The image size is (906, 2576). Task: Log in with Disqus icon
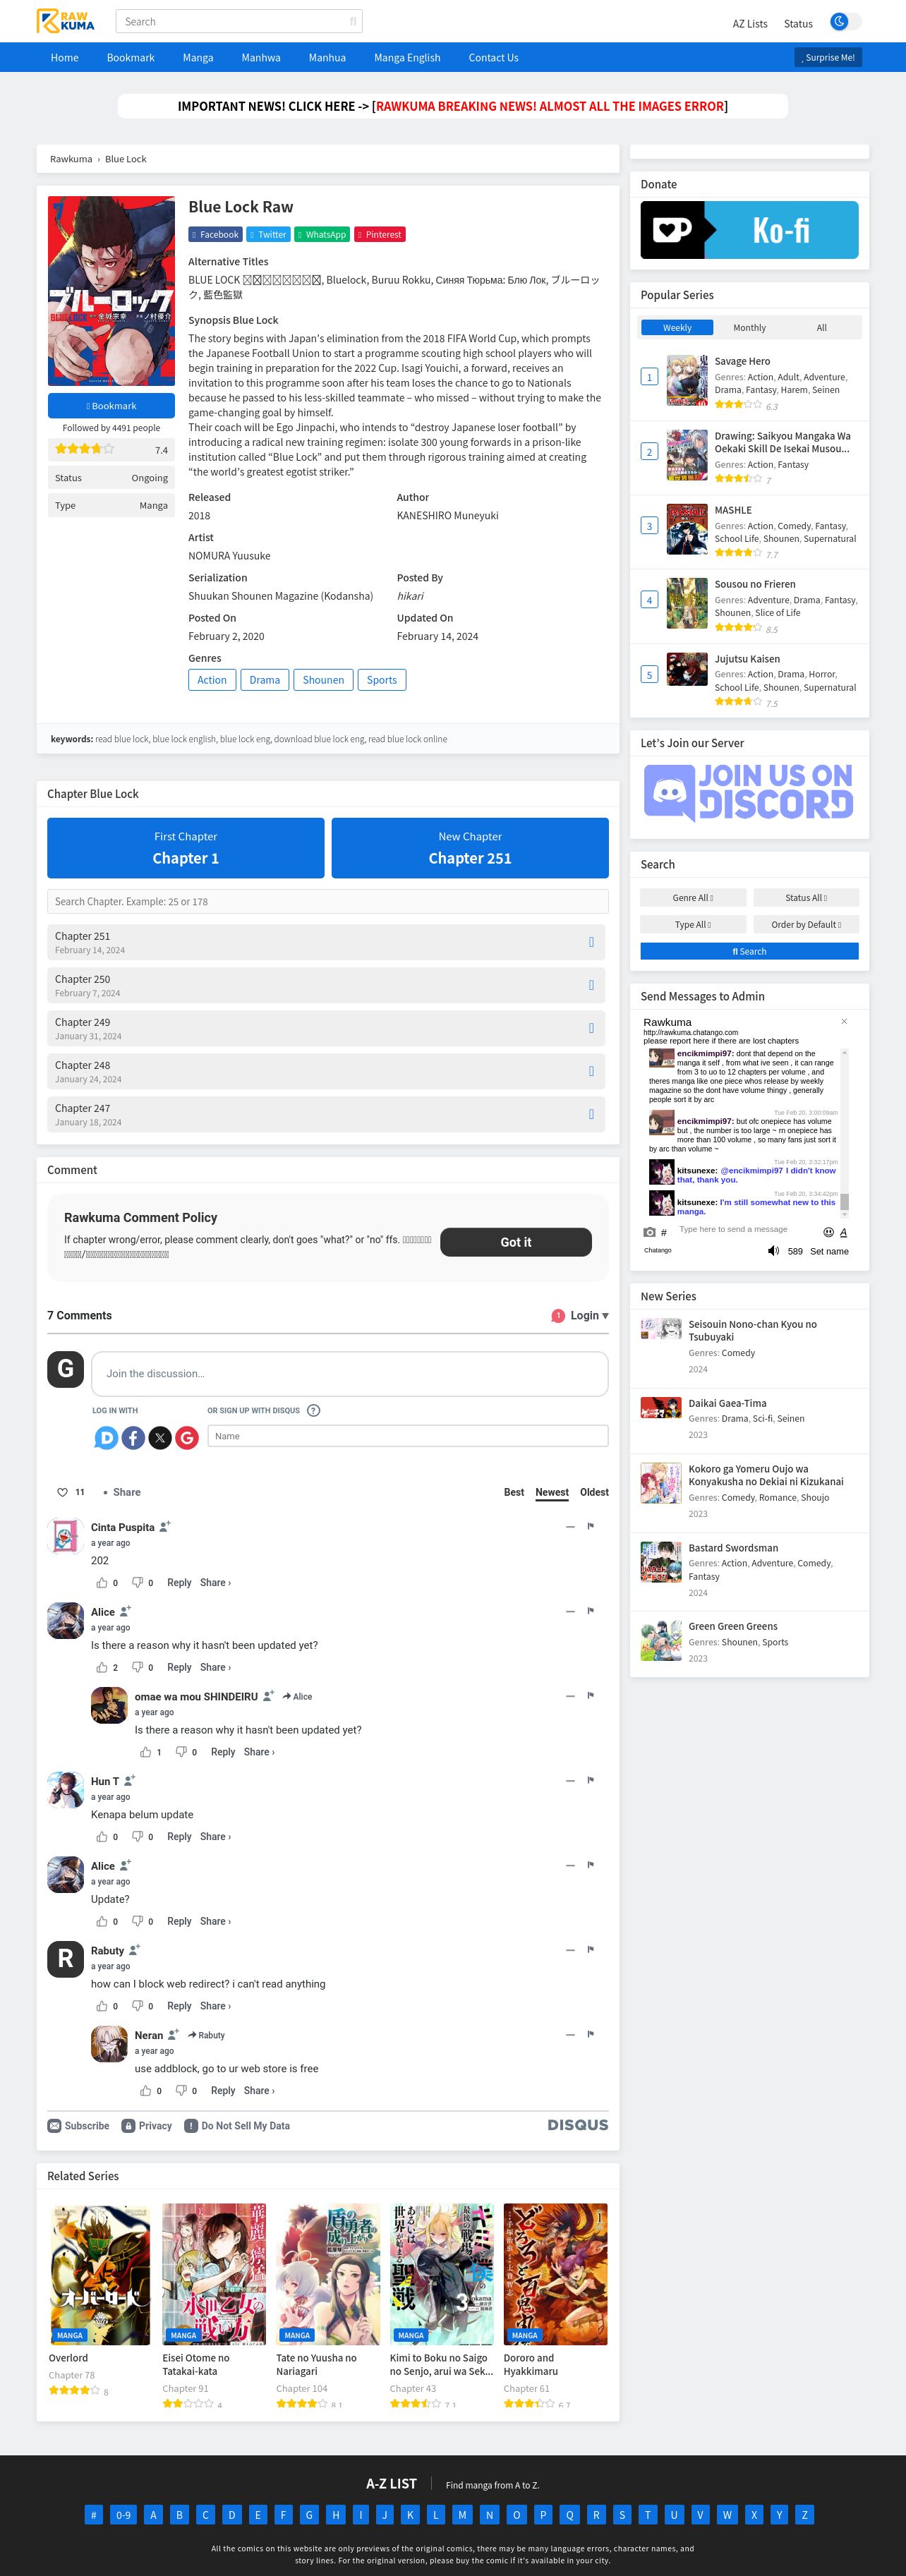[x=106, y=1437]
